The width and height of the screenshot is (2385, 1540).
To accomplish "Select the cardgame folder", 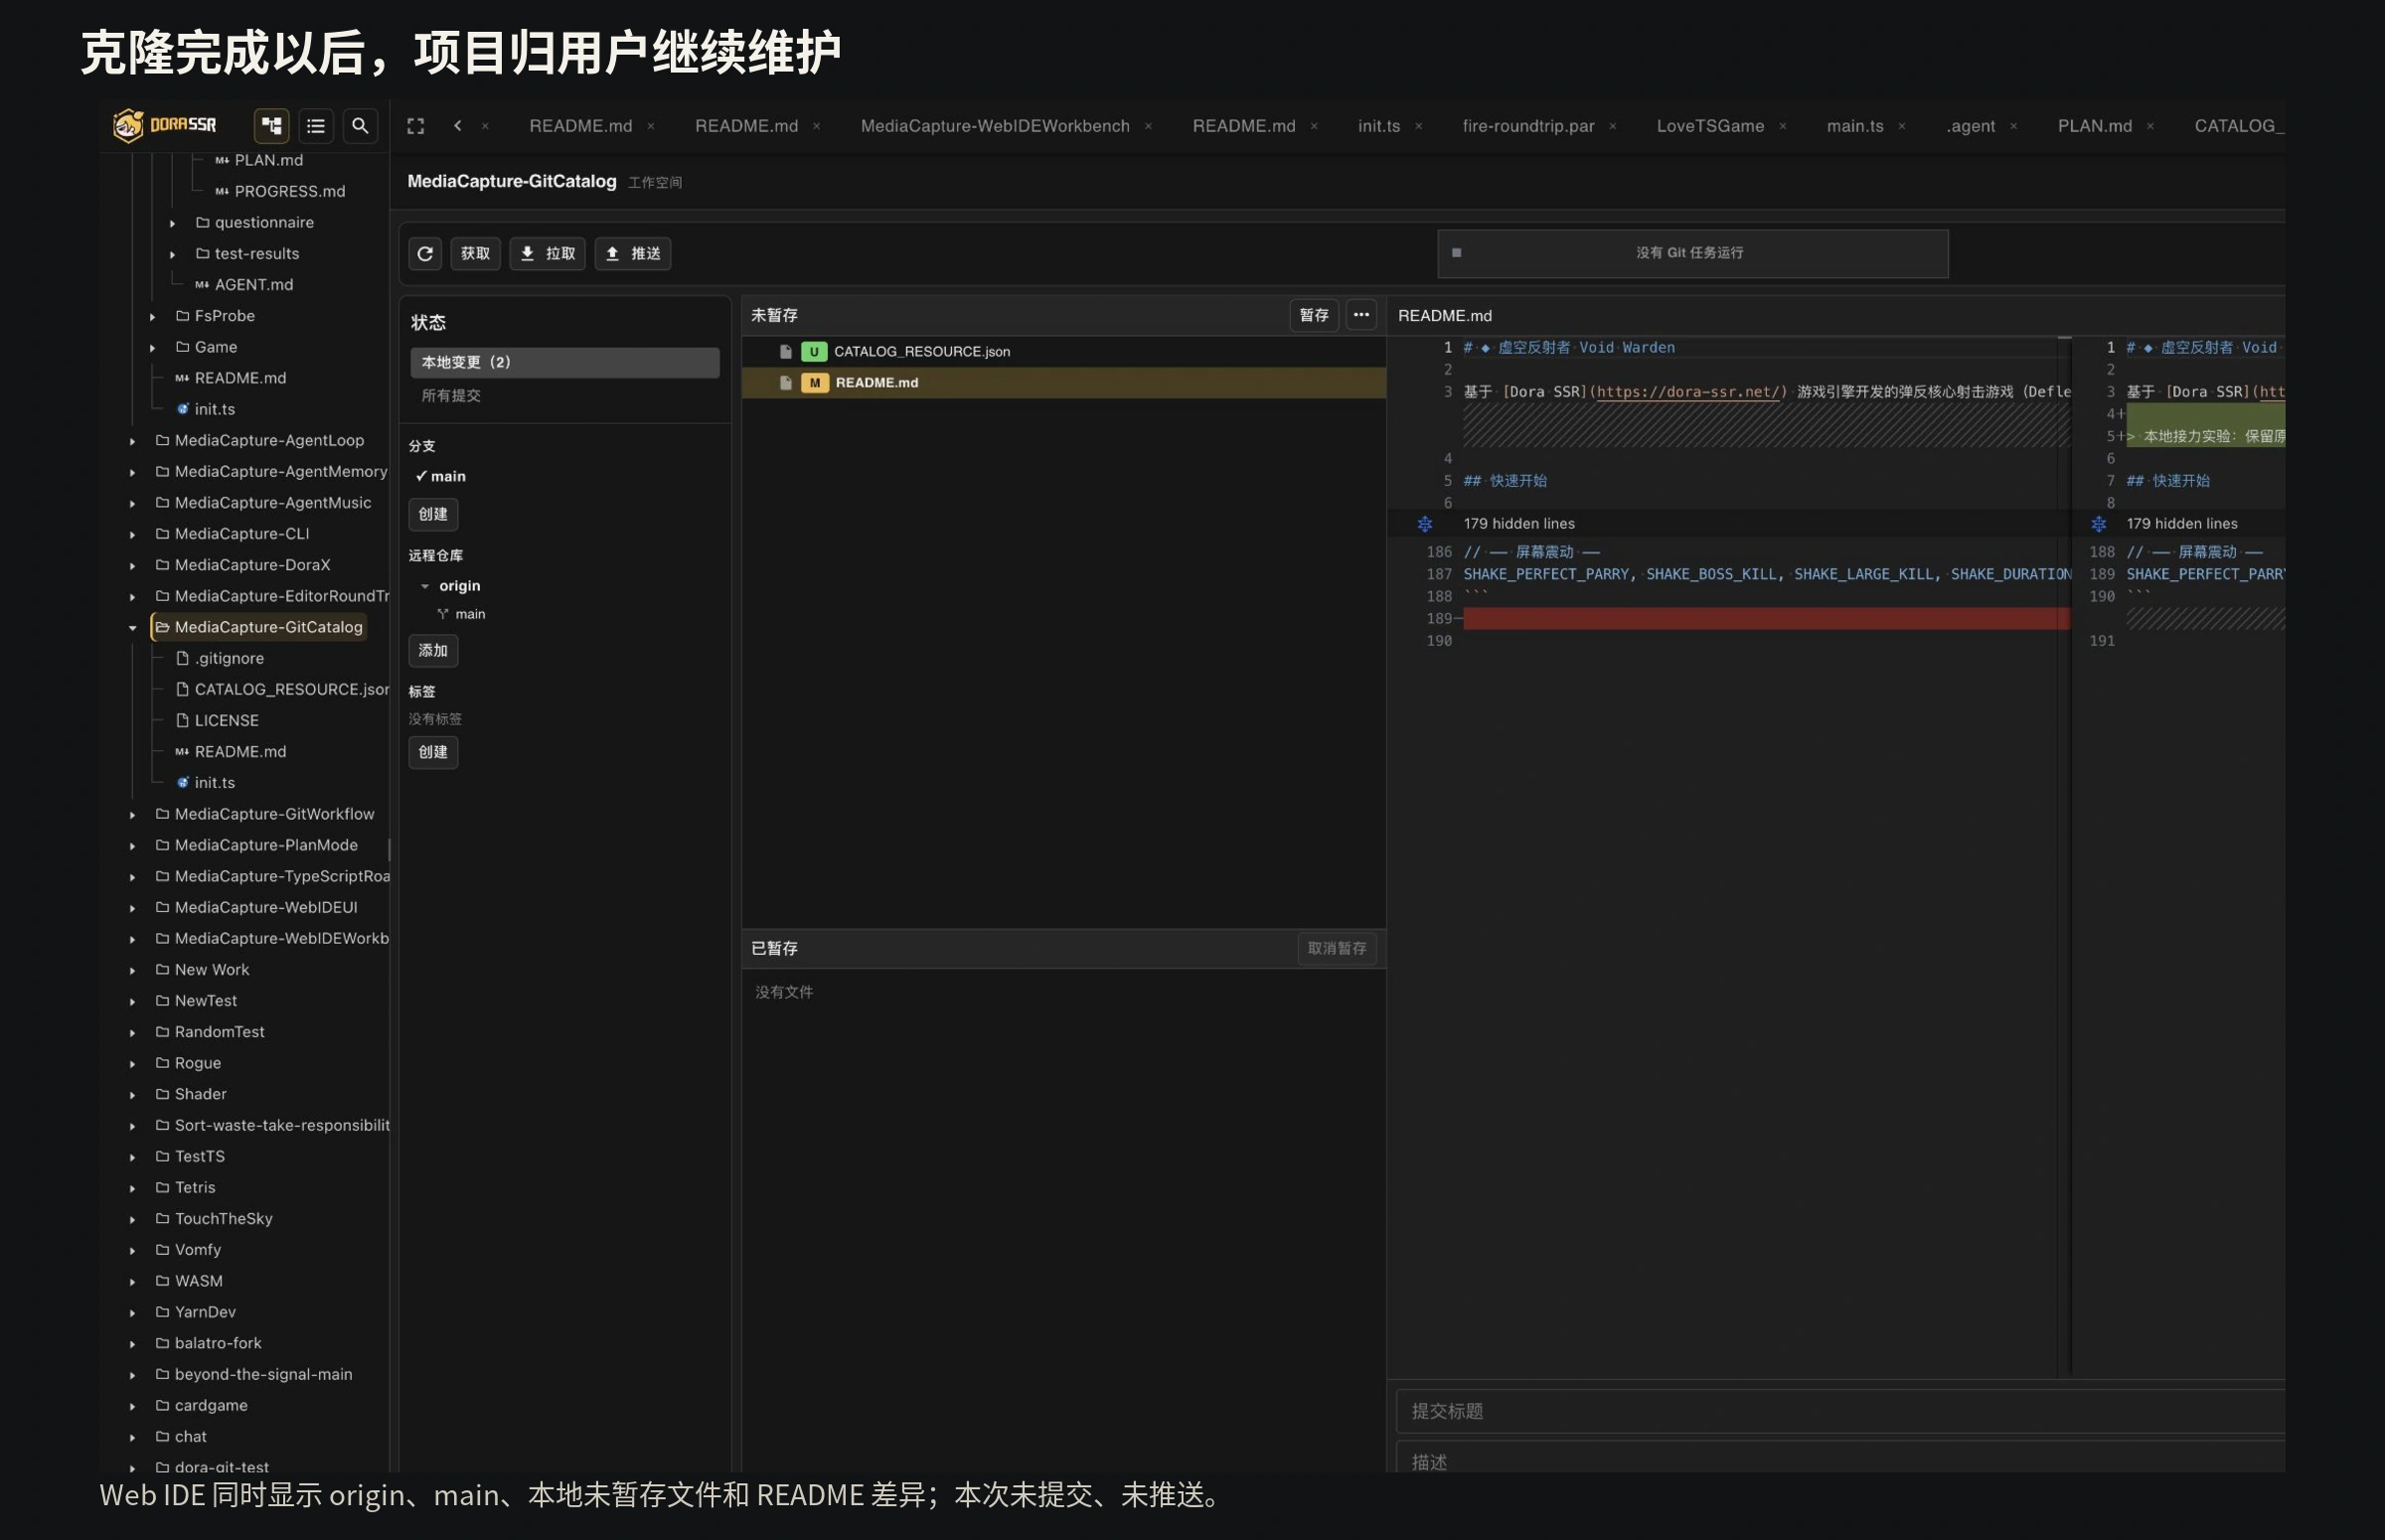I will pos(201,1405).
